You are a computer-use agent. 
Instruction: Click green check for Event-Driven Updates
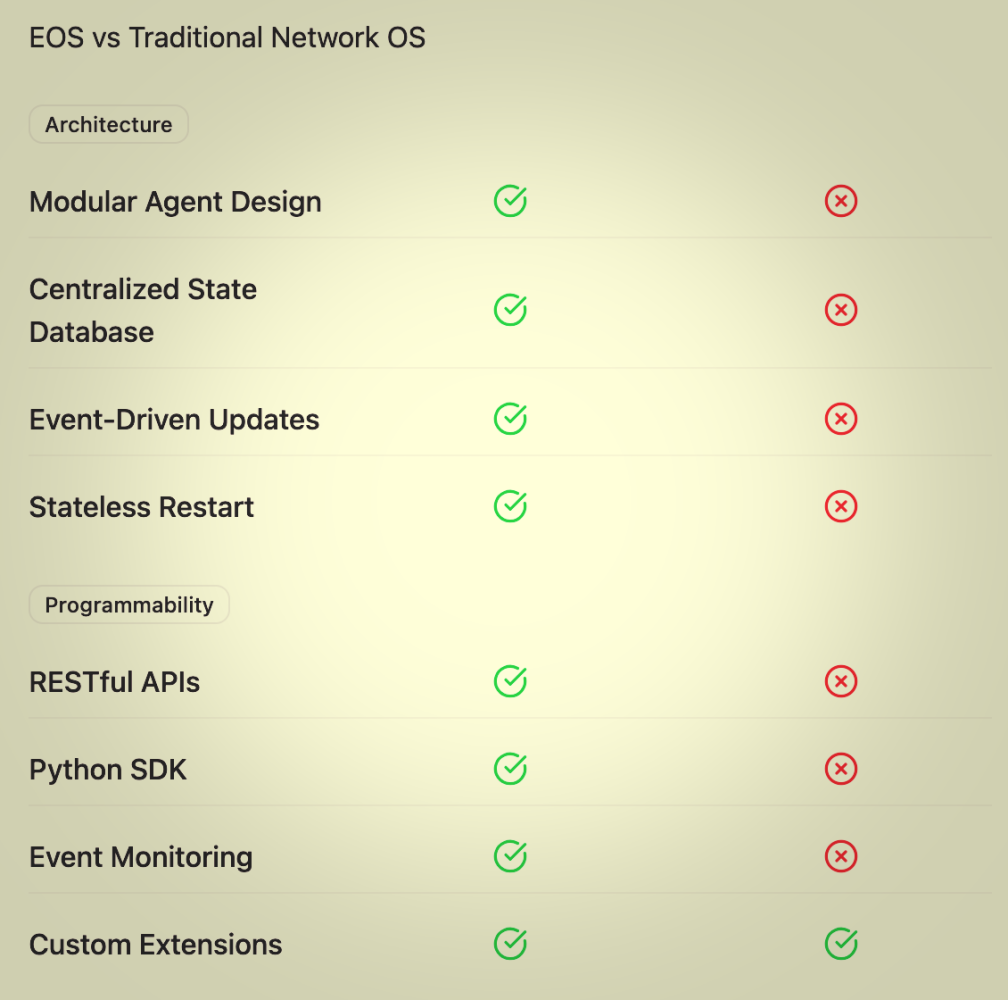(x=510, y=419)
